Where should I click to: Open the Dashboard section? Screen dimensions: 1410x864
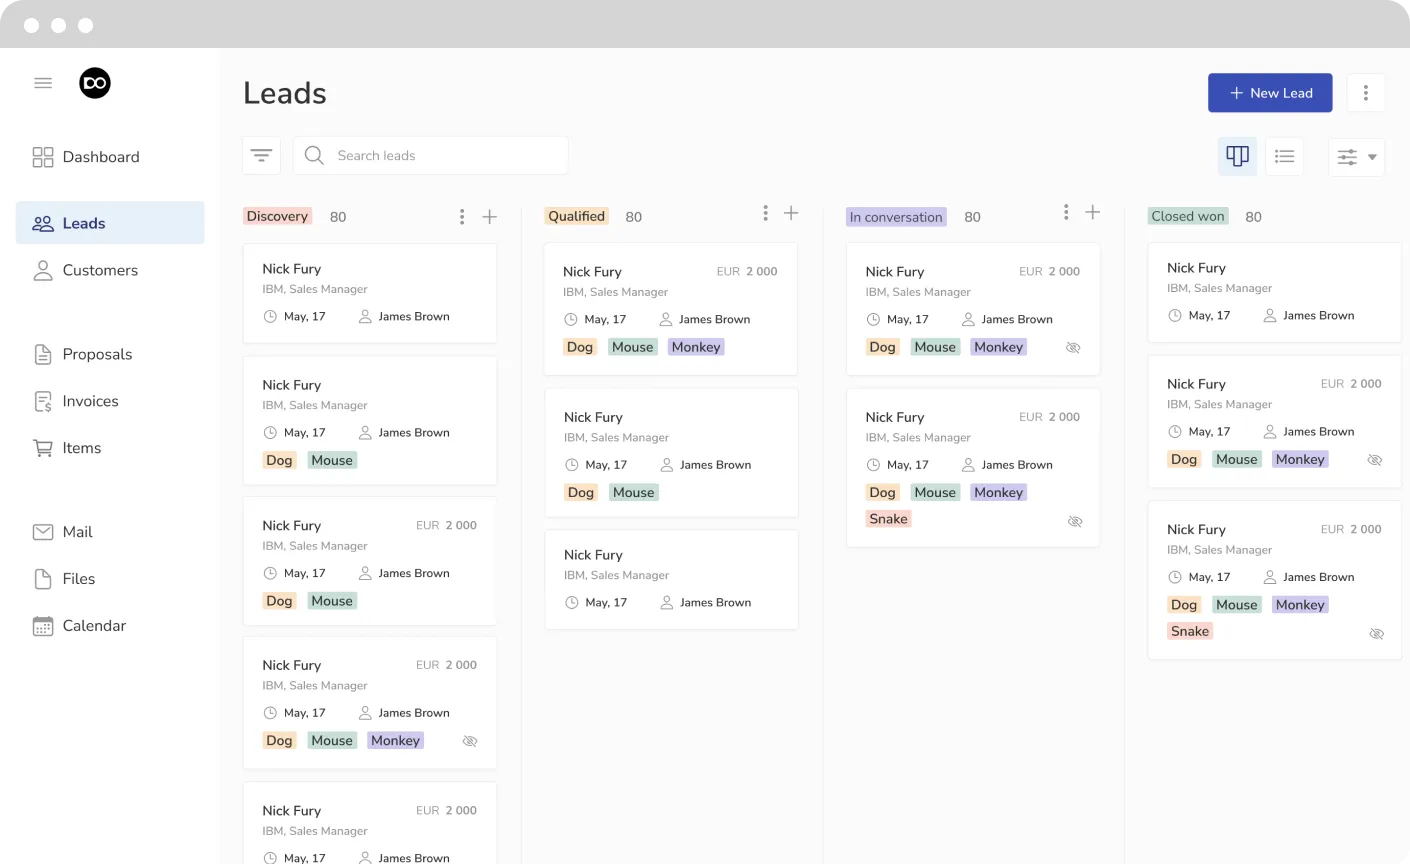click(x=100, y=157)
